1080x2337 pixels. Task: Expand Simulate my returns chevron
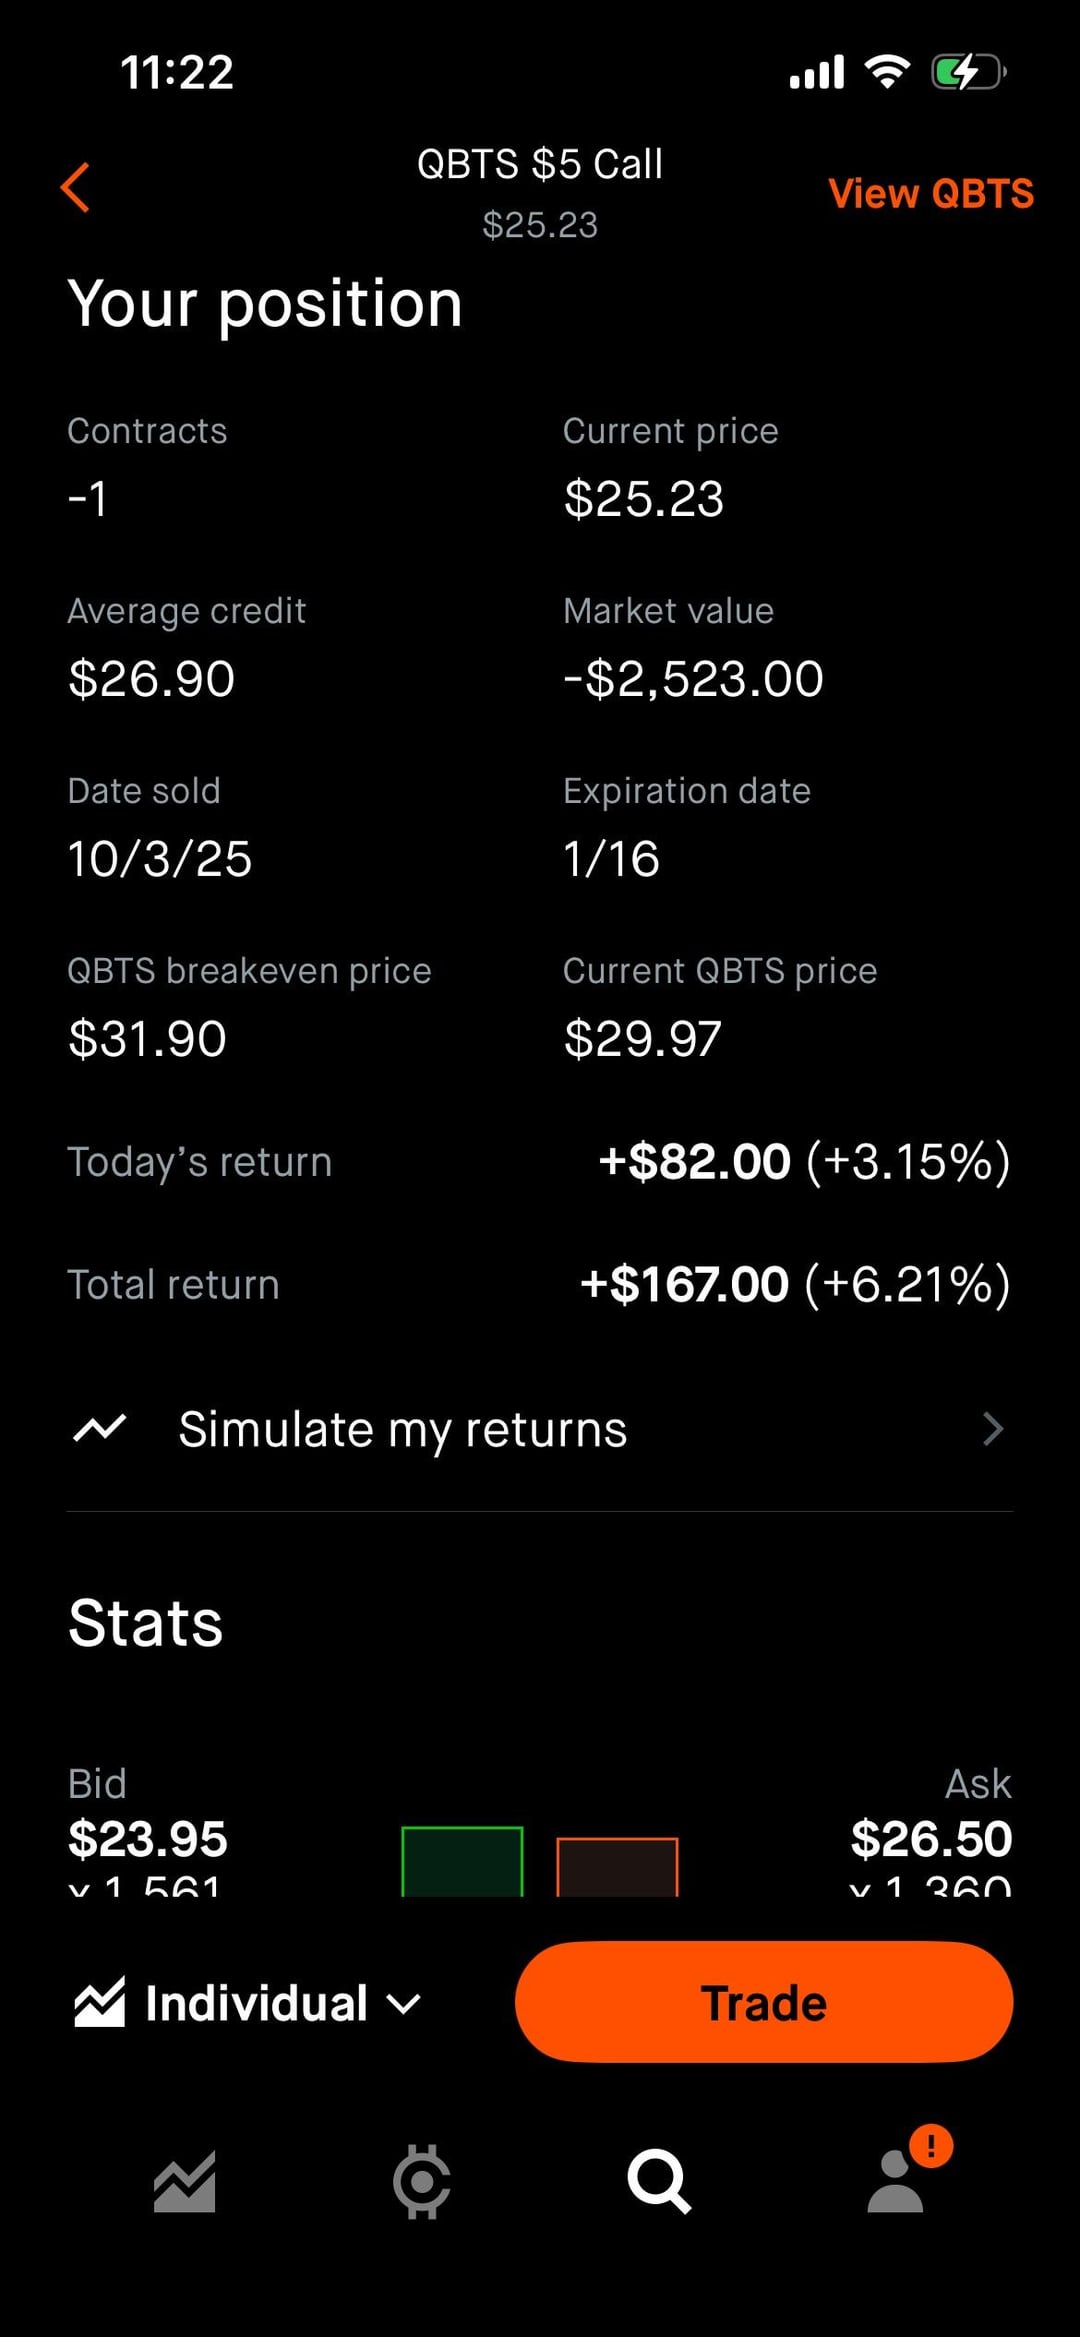992,1429
